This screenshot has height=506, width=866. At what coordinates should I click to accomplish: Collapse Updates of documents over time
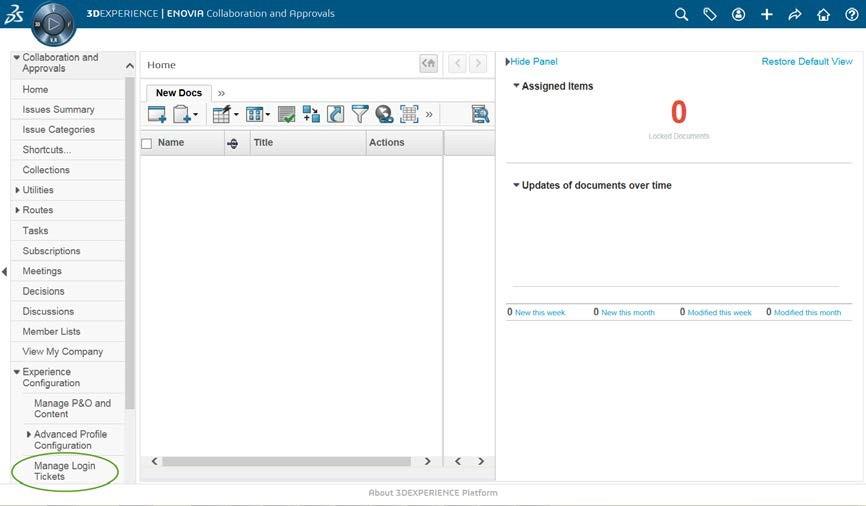pos(516,185)
